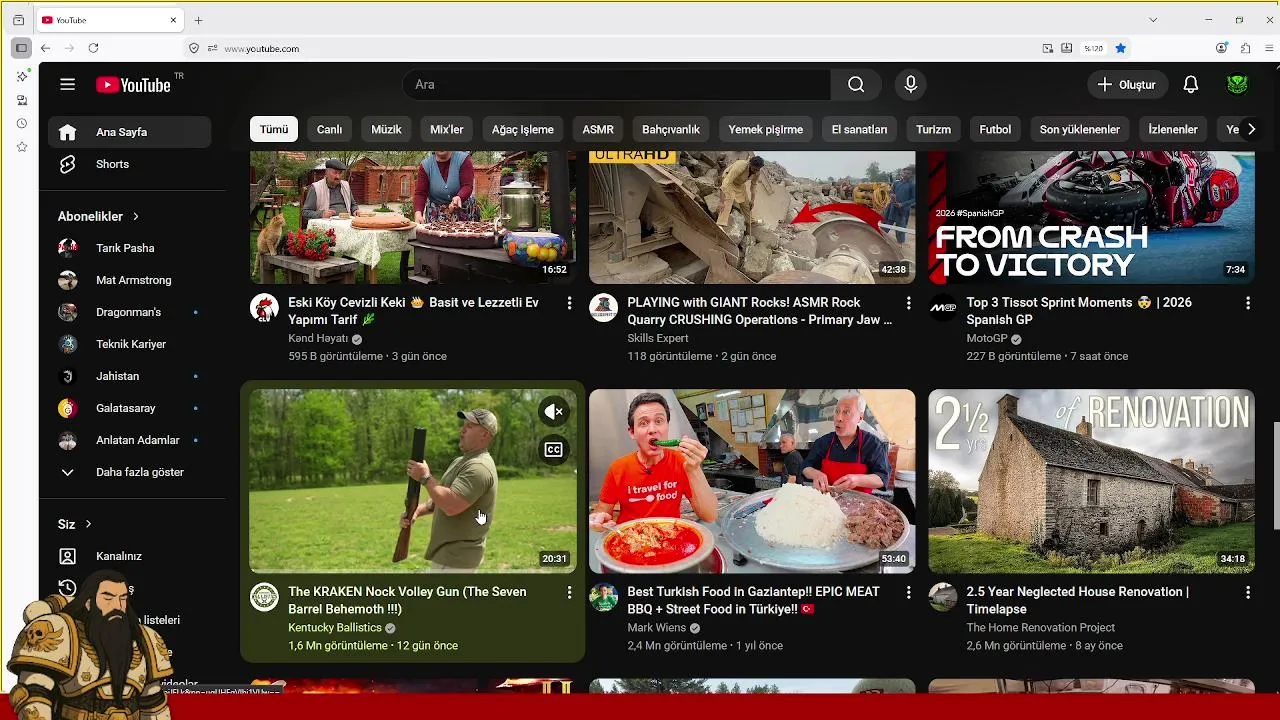Select the Canlı filter chip
Viewport: 1280px width, 720px height.
[x=330, y=129]
